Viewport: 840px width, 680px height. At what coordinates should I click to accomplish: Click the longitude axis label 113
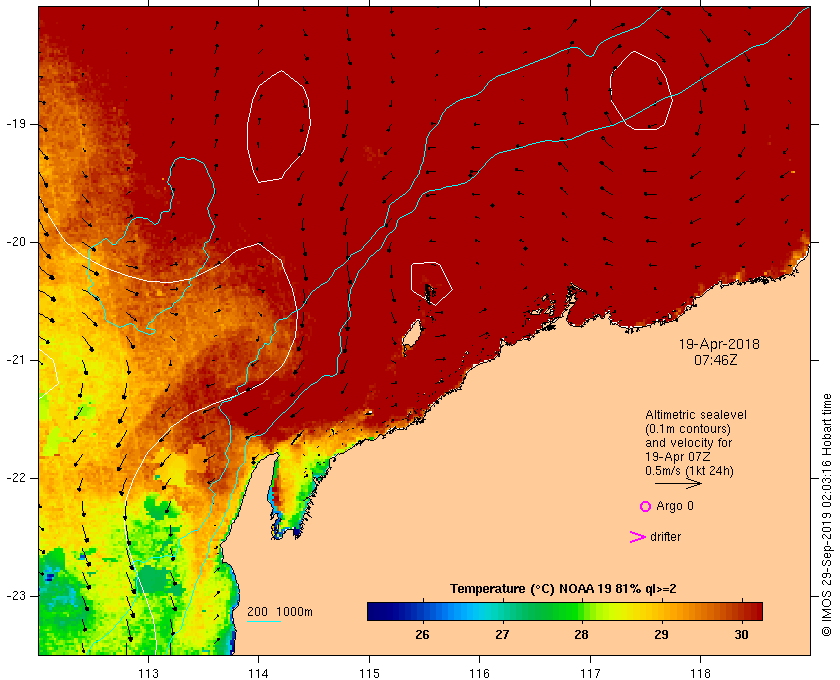click(x=148, y=673)
